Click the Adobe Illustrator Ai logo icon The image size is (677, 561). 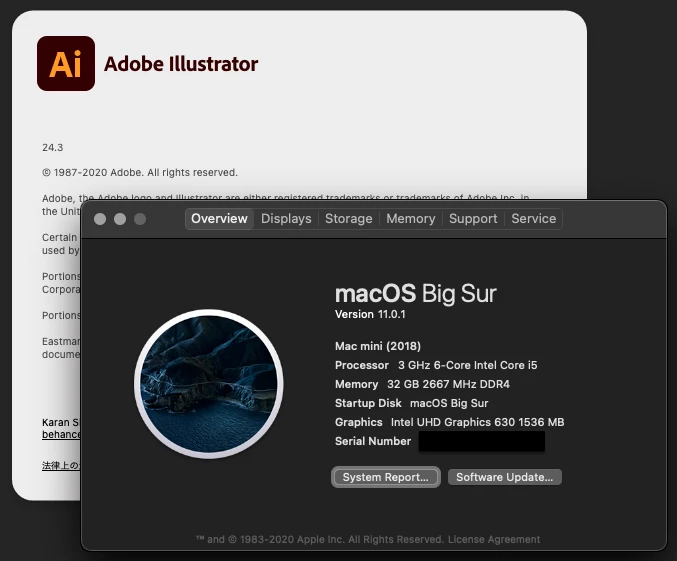66,63
